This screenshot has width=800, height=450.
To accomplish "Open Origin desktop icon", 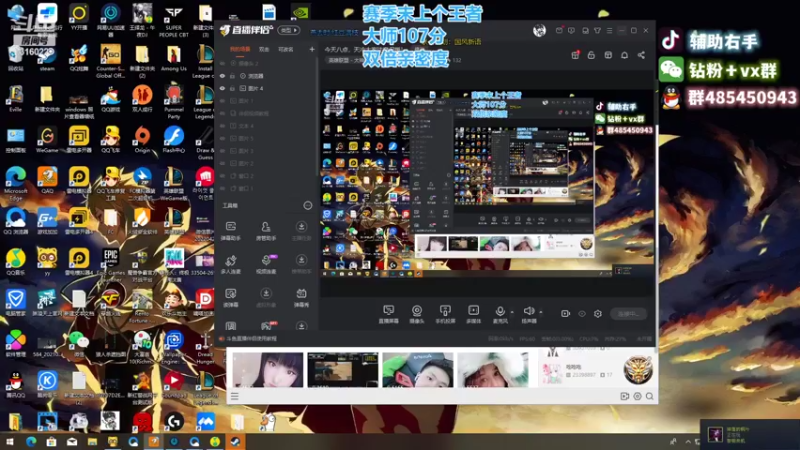I will tap(142, 139).
